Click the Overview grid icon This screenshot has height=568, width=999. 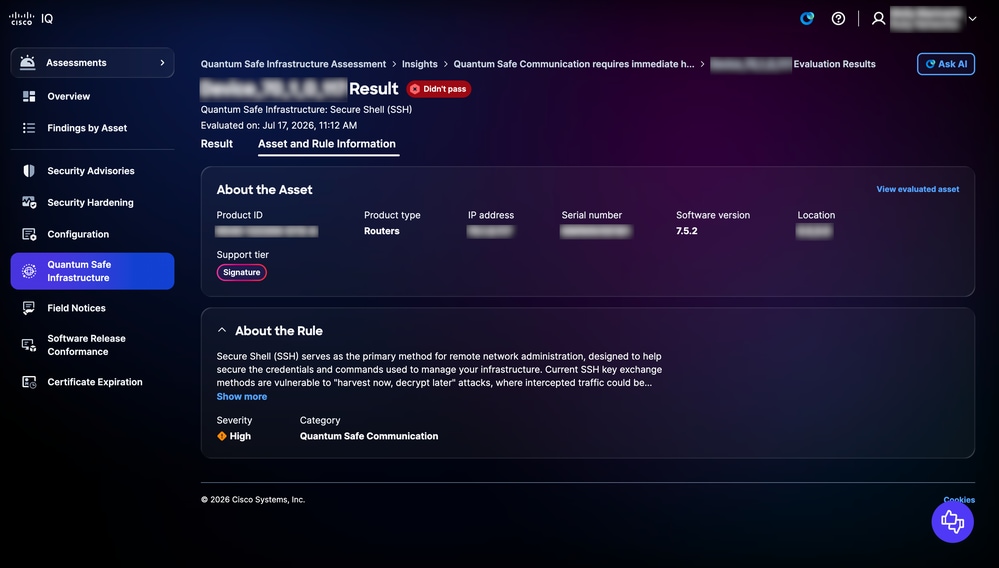(29, 96)
